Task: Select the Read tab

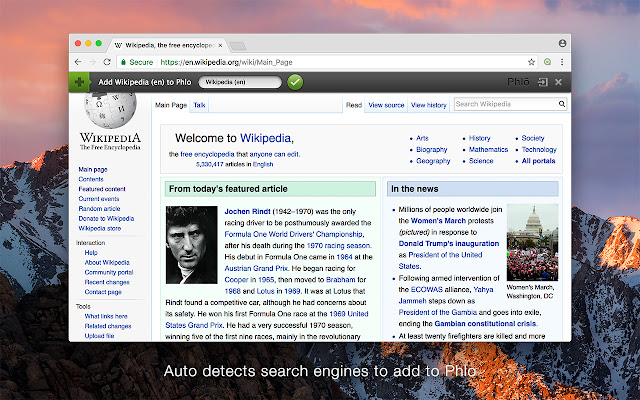Action: point(354,105)
